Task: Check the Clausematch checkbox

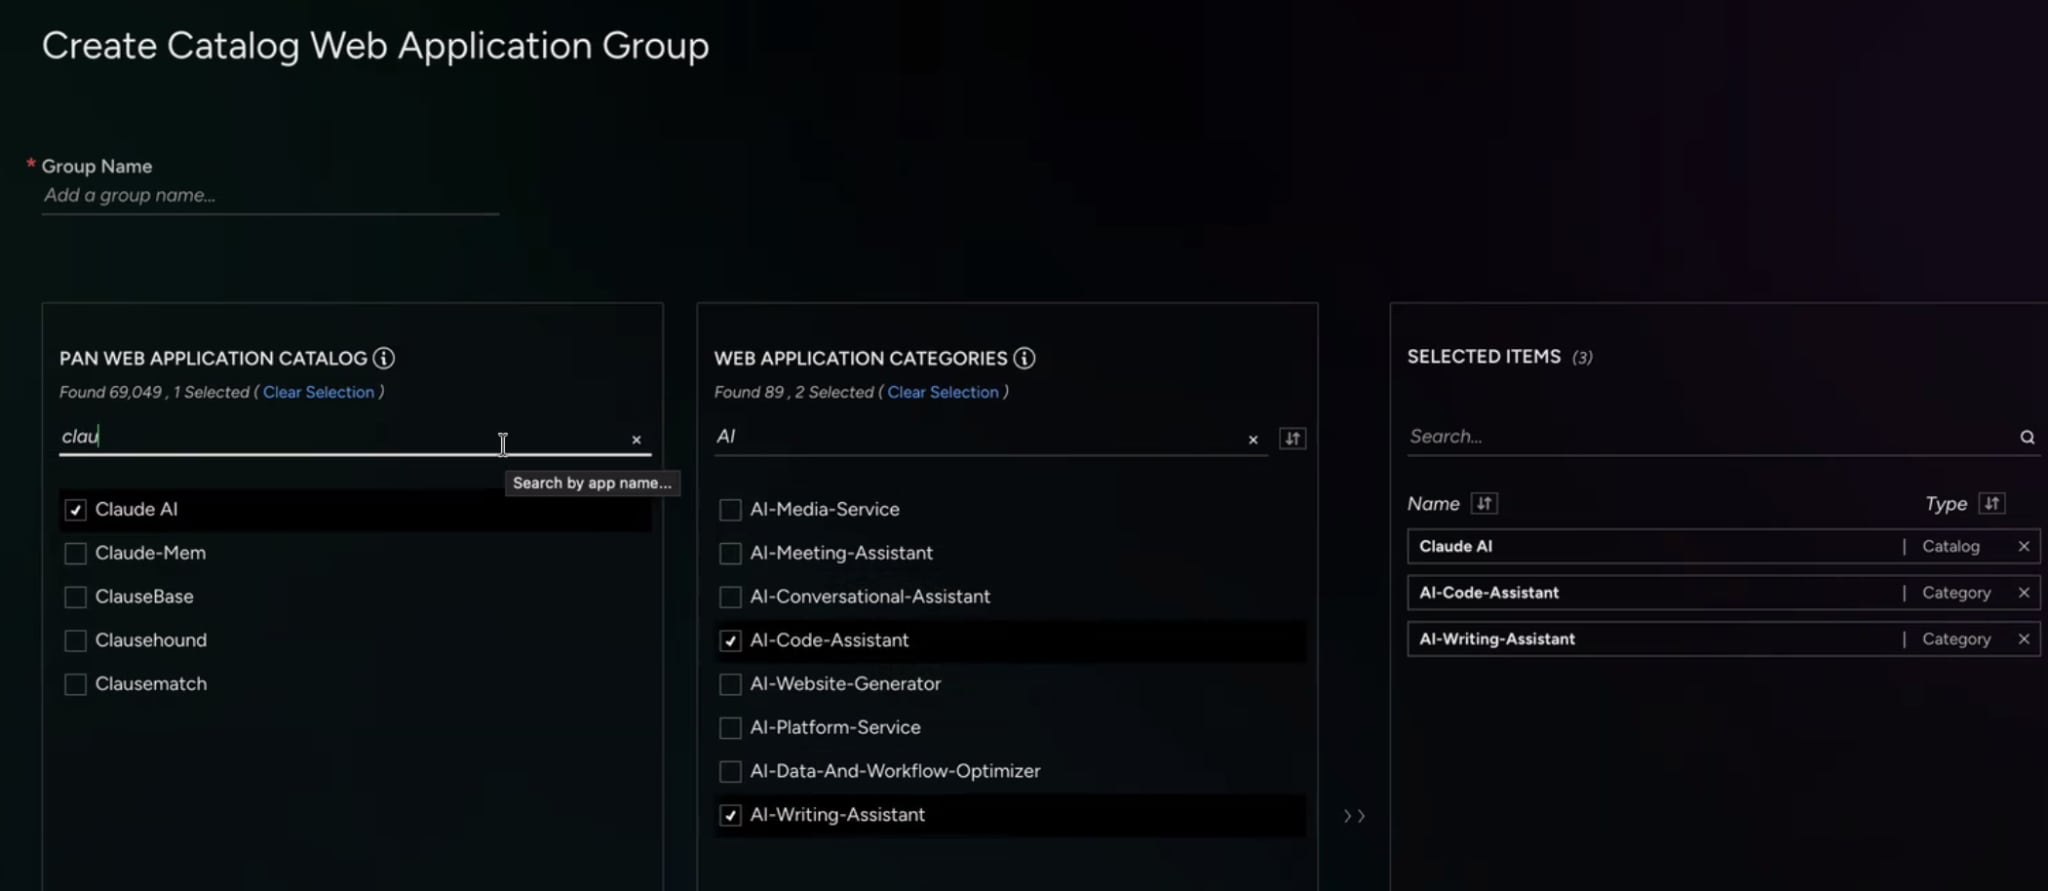Action: (75, 684)
